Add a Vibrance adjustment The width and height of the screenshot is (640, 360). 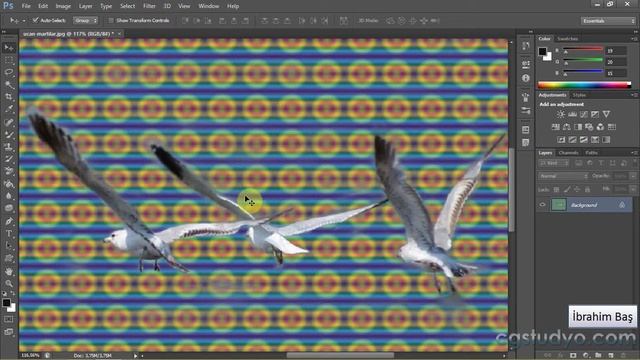607,114
